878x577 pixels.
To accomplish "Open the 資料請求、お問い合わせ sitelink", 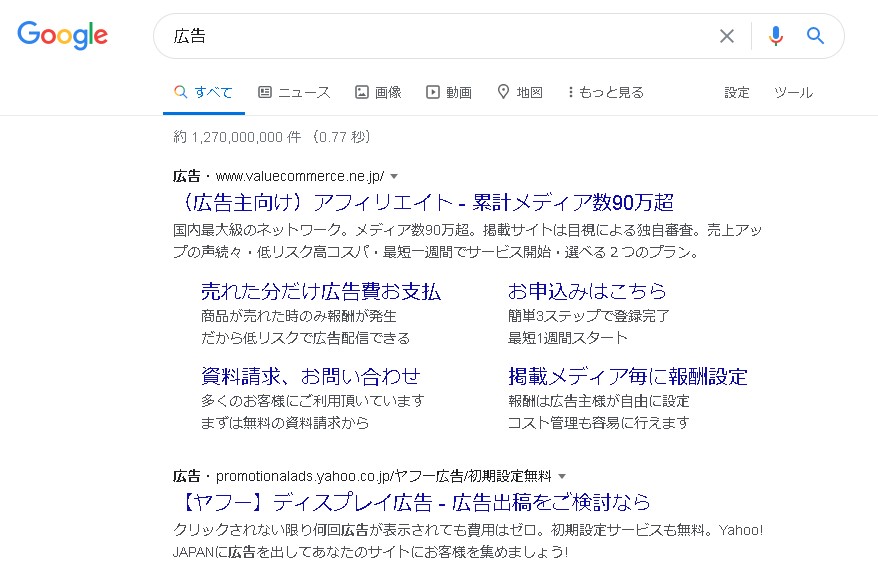I will coord(311,376).
